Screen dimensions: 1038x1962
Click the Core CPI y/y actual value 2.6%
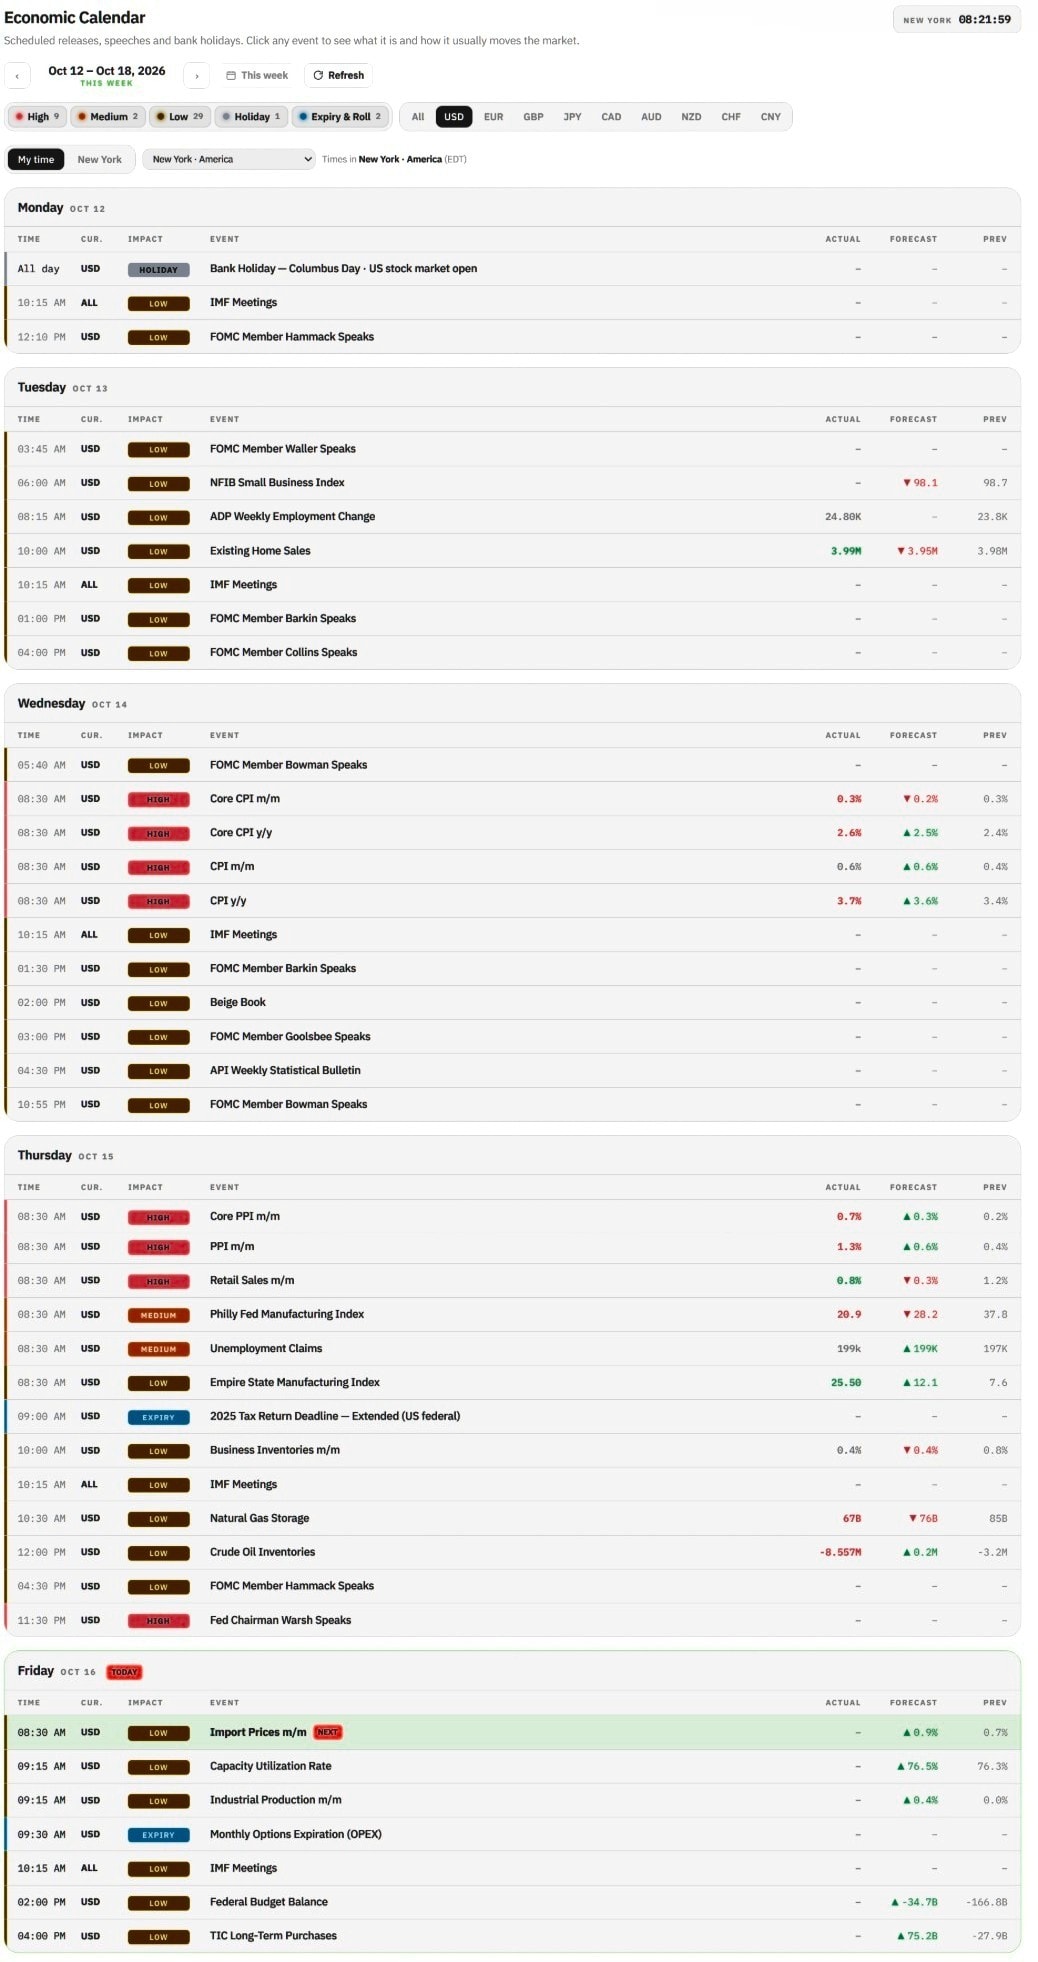tap(849, 833)
